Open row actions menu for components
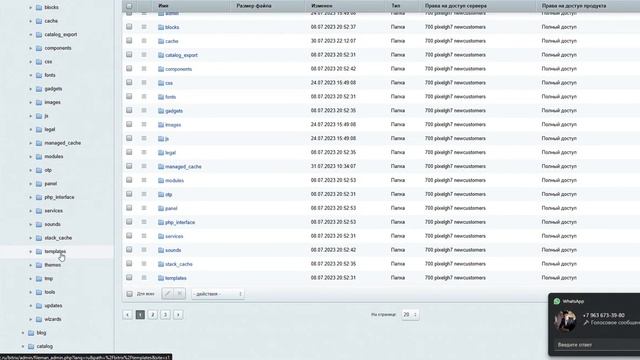The image size is (640, 360). tap(144, 69)
